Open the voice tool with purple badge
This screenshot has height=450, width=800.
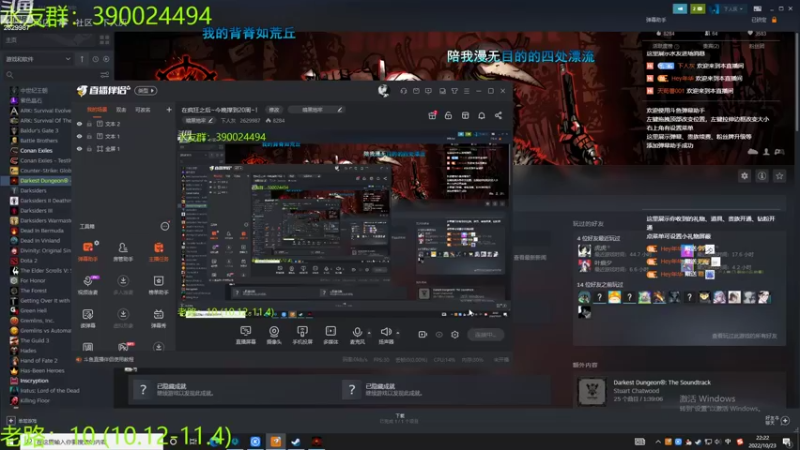(x=88, y=285)
